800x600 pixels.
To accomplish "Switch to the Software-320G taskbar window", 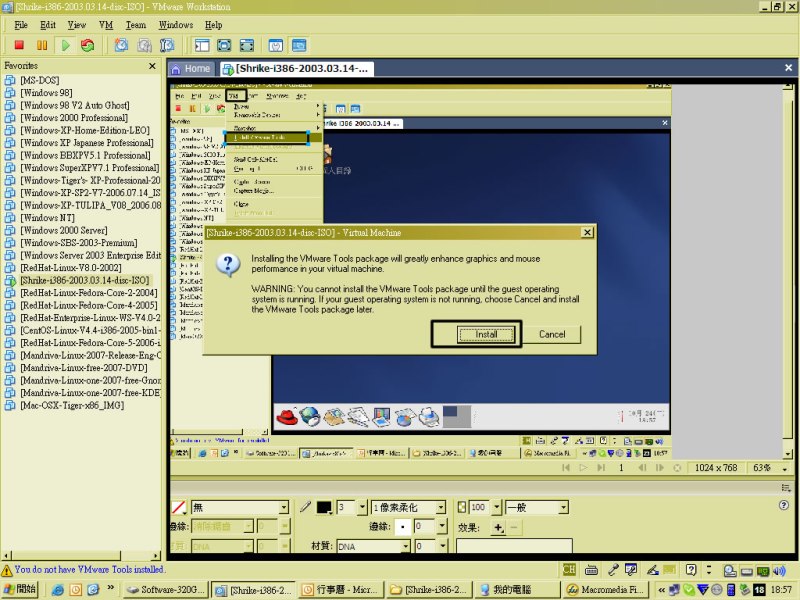I will click(x=167, y=590).
